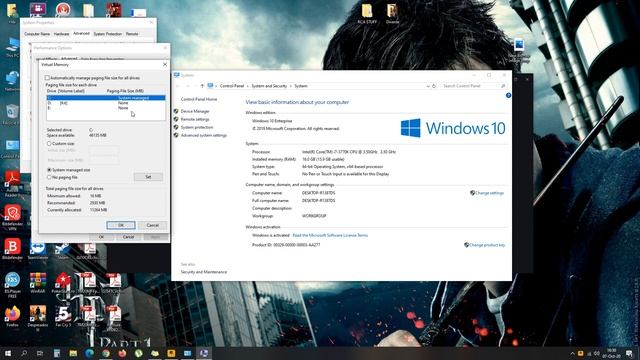Open the RCA STUFF desktop folder
The height and width of the screenshot is (360, 640).
coord(367,13)
